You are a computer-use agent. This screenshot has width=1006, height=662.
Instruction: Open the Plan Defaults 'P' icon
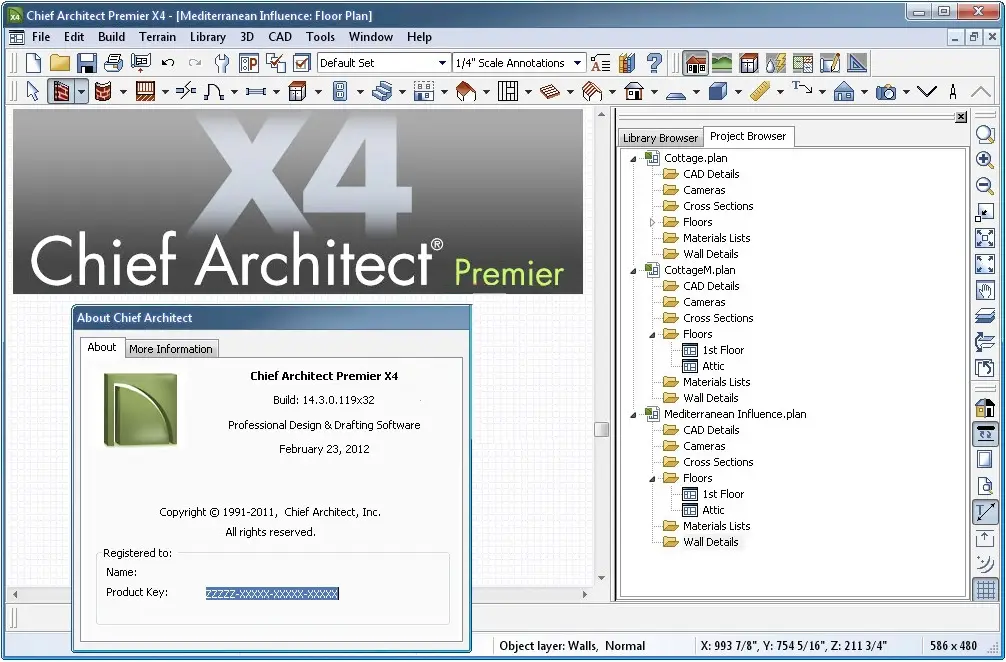pyautogui.click(x=248, y=63)
